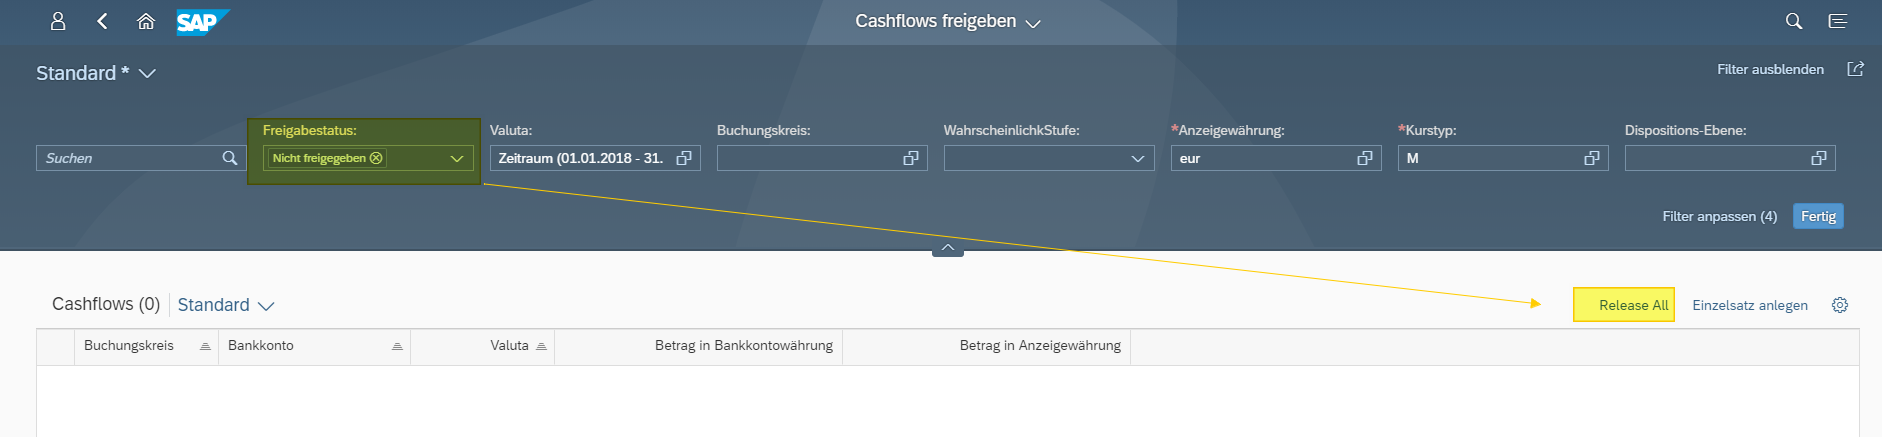Open value help for Buchungskreis filter
1882x437 pixels.
click(911, 158)
